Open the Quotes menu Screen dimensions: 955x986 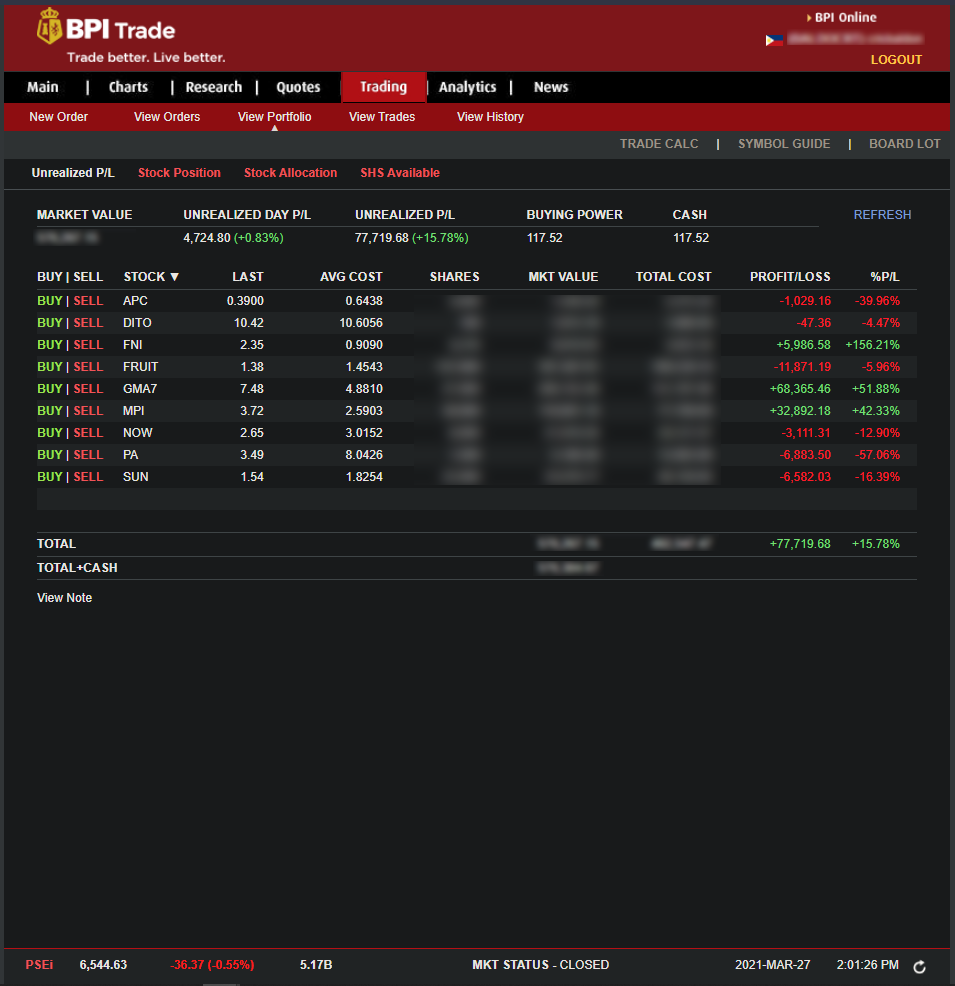tap(299, 87)
